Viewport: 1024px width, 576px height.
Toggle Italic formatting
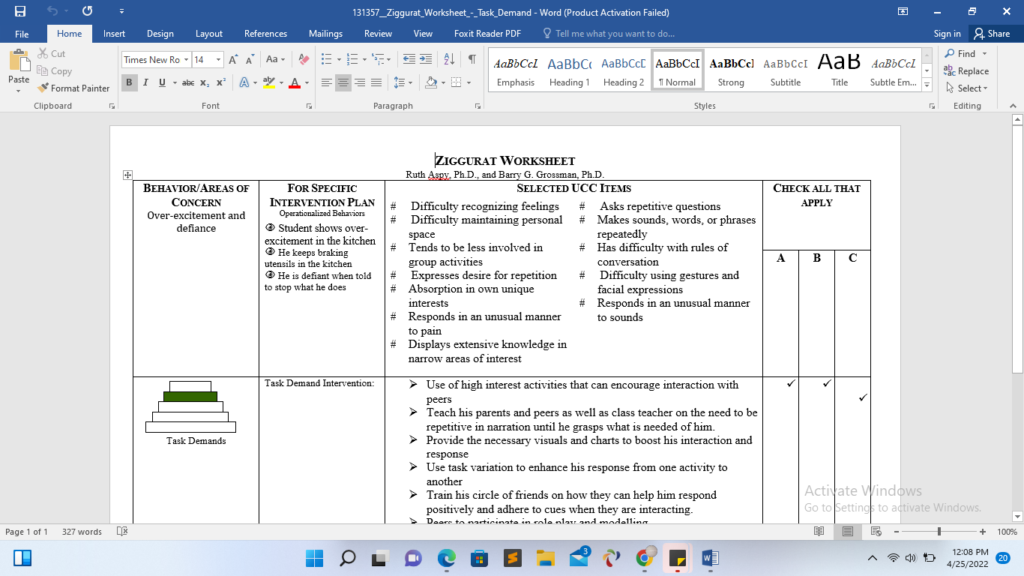(146, 83)
